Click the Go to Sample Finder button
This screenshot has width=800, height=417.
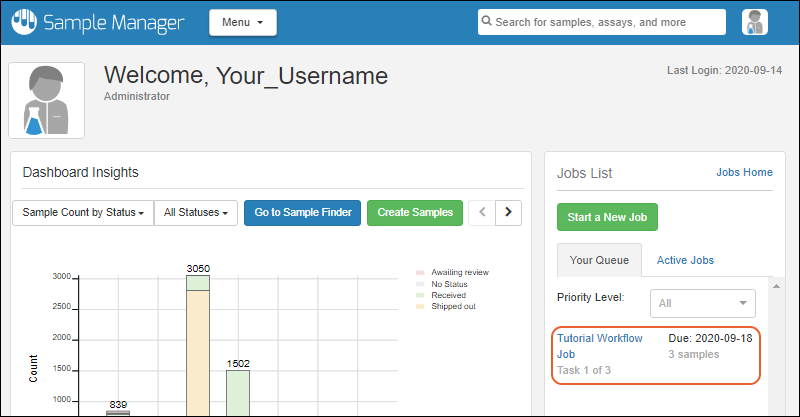pos(302,212)
